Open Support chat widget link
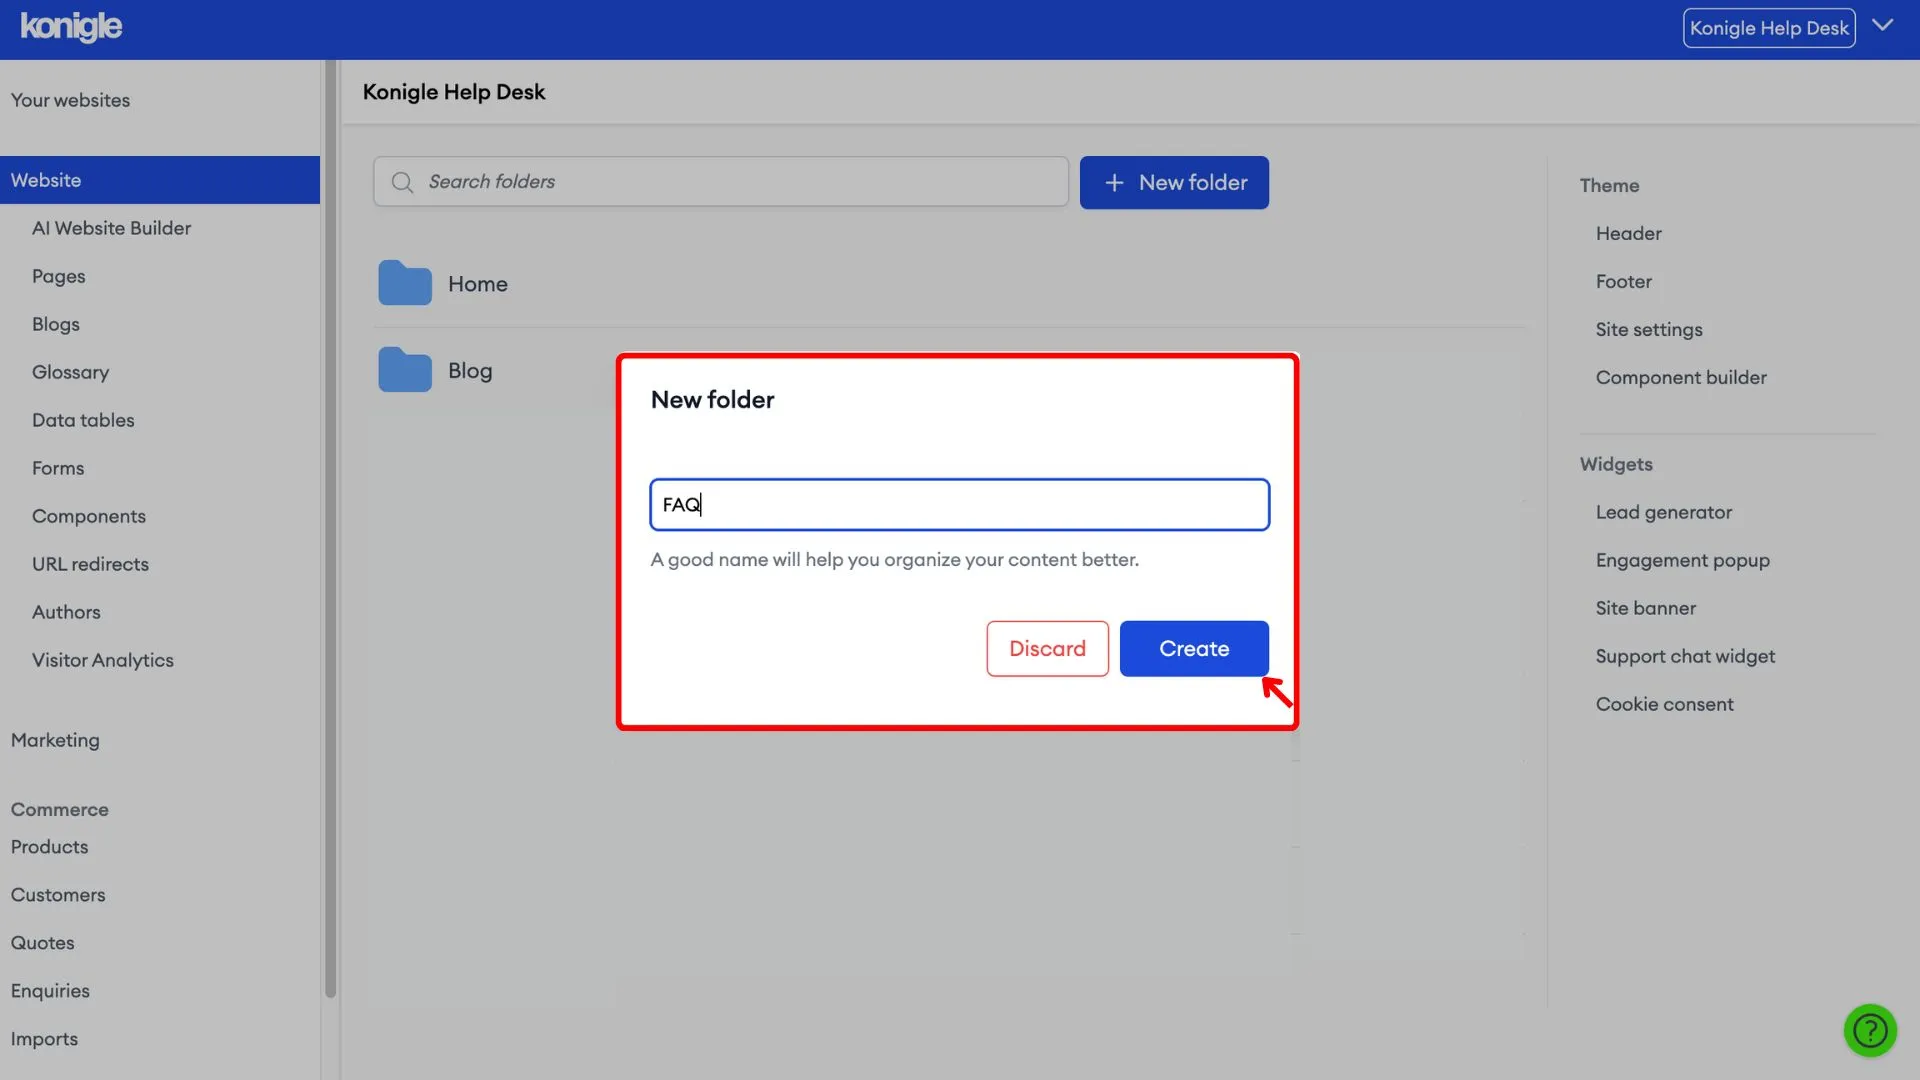The image size is (1920, 1080). (x=1685, y=656)
